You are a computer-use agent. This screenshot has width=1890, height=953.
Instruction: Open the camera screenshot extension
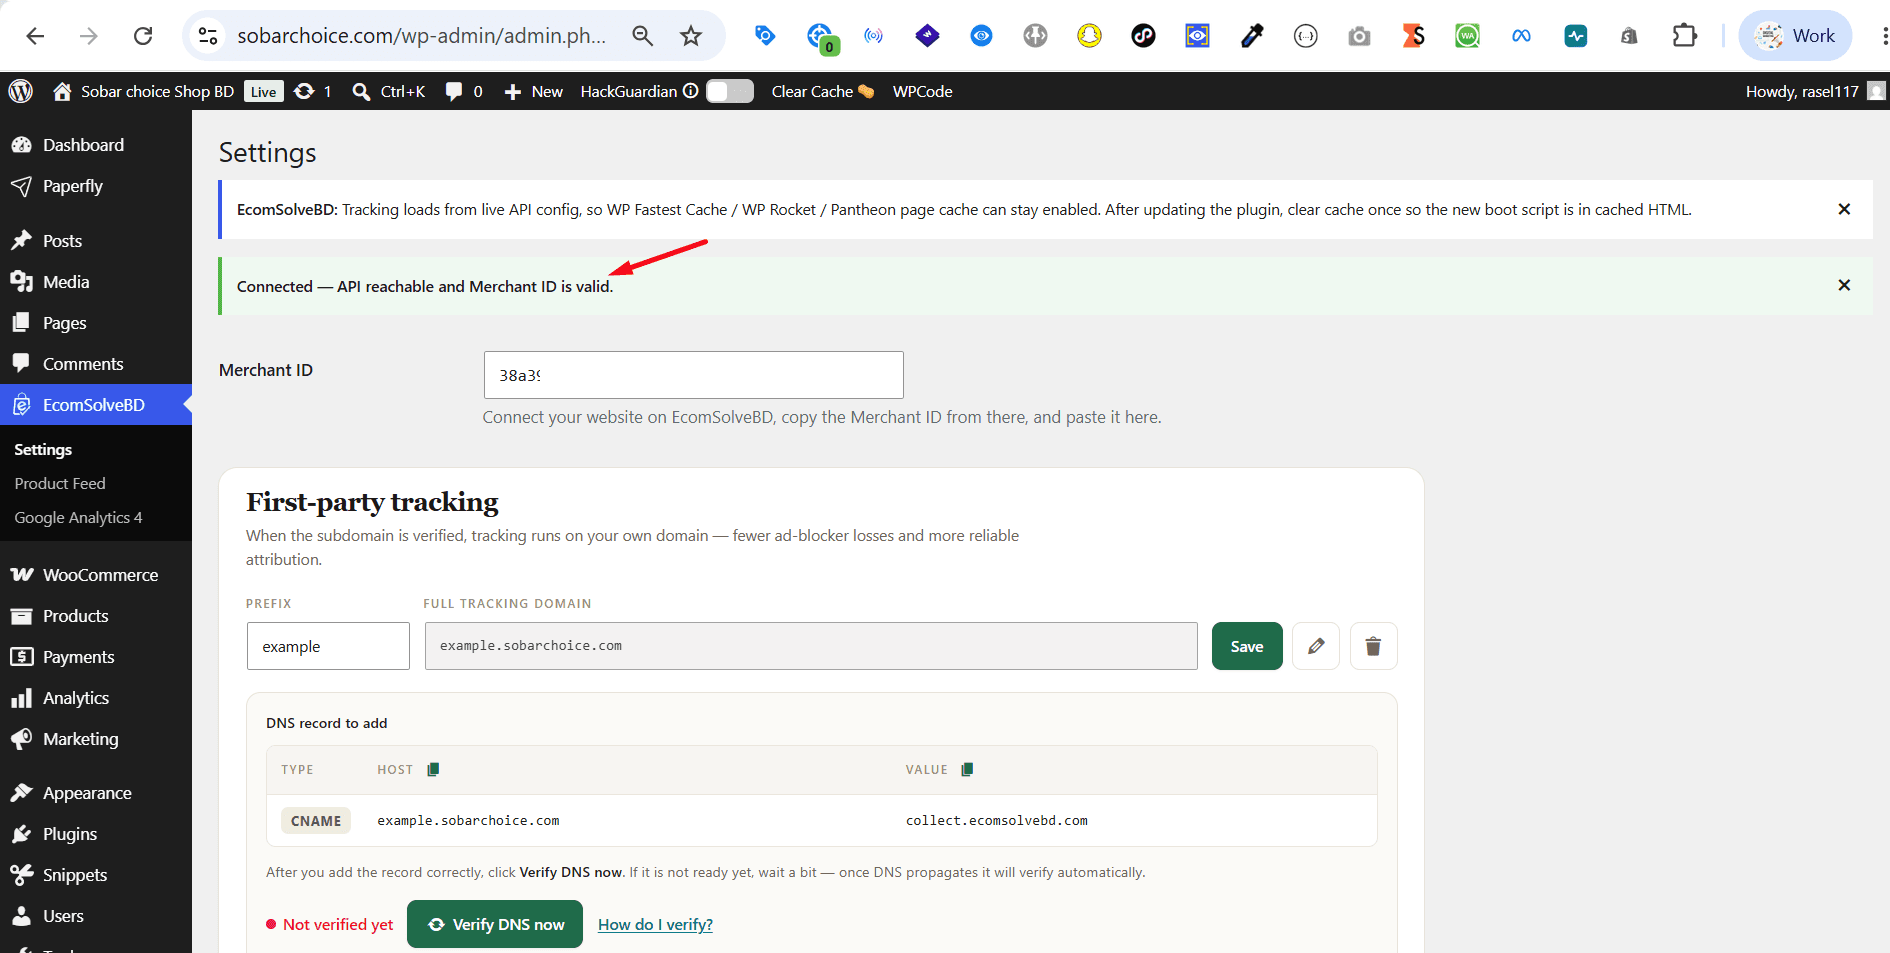click(1359, 36)
